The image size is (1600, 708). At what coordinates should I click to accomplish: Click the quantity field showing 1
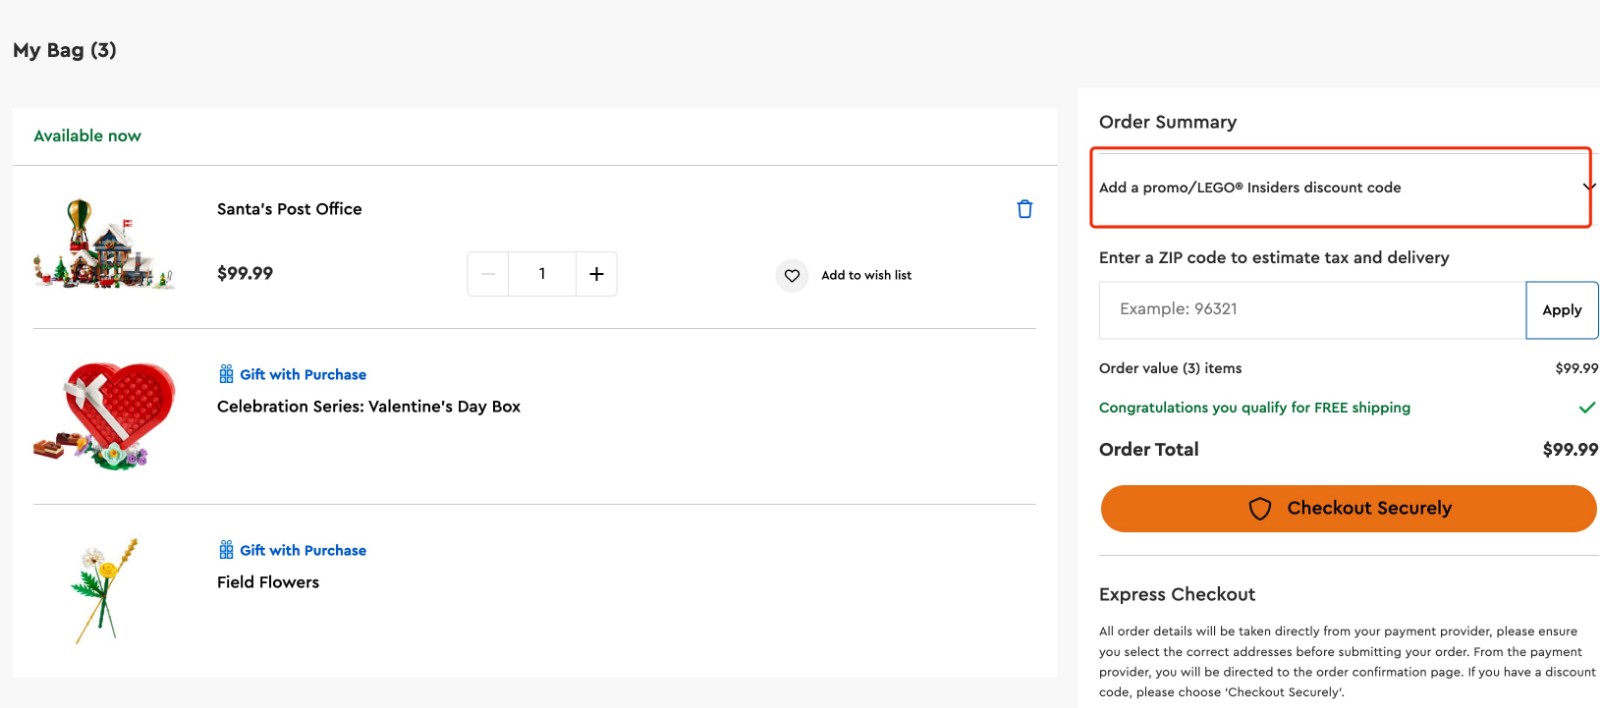pyautogui.click(x=542, y=274)
